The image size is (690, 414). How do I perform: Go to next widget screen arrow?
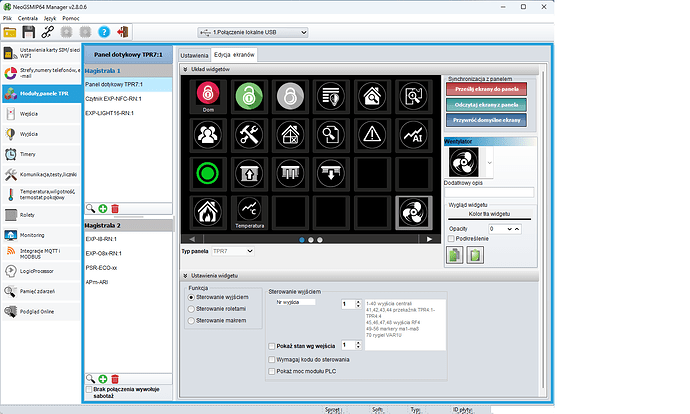429,239
